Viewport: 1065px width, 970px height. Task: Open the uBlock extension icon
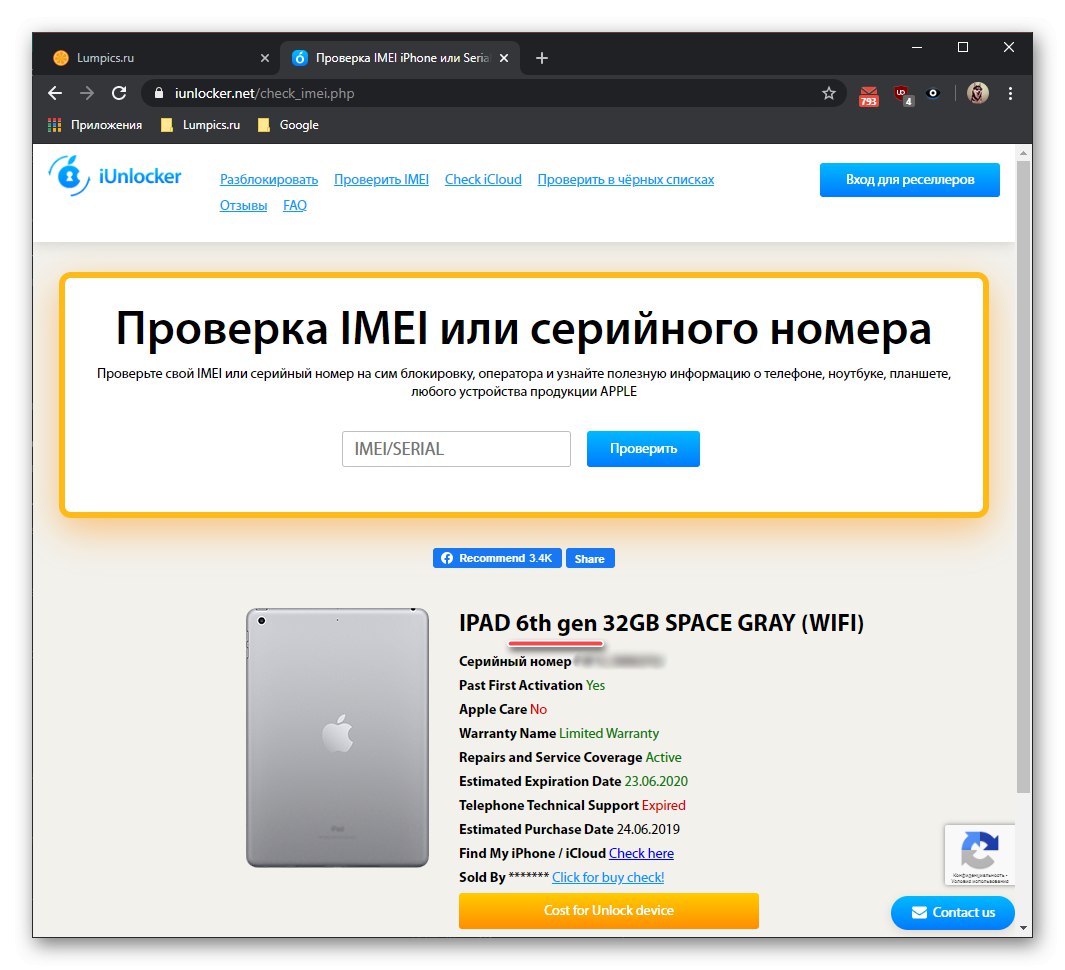(x=903, y=95)
